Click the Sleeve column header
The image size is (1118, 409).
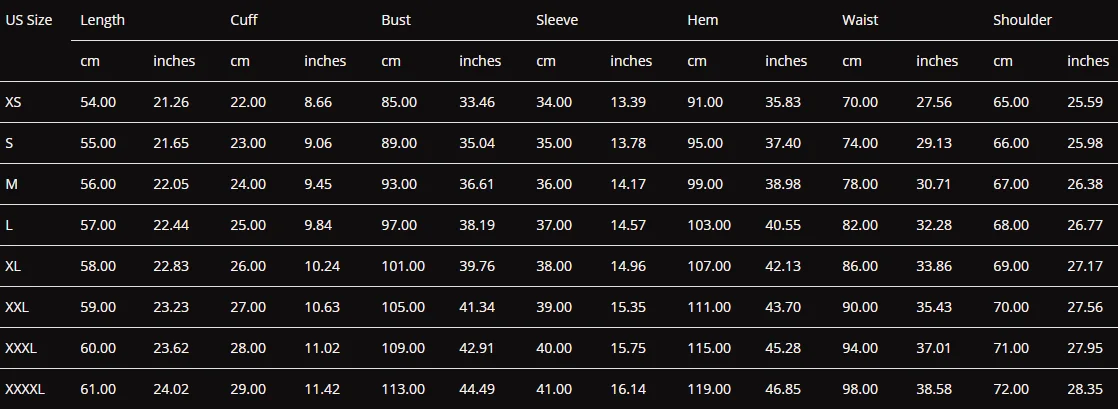coord(557,20)
